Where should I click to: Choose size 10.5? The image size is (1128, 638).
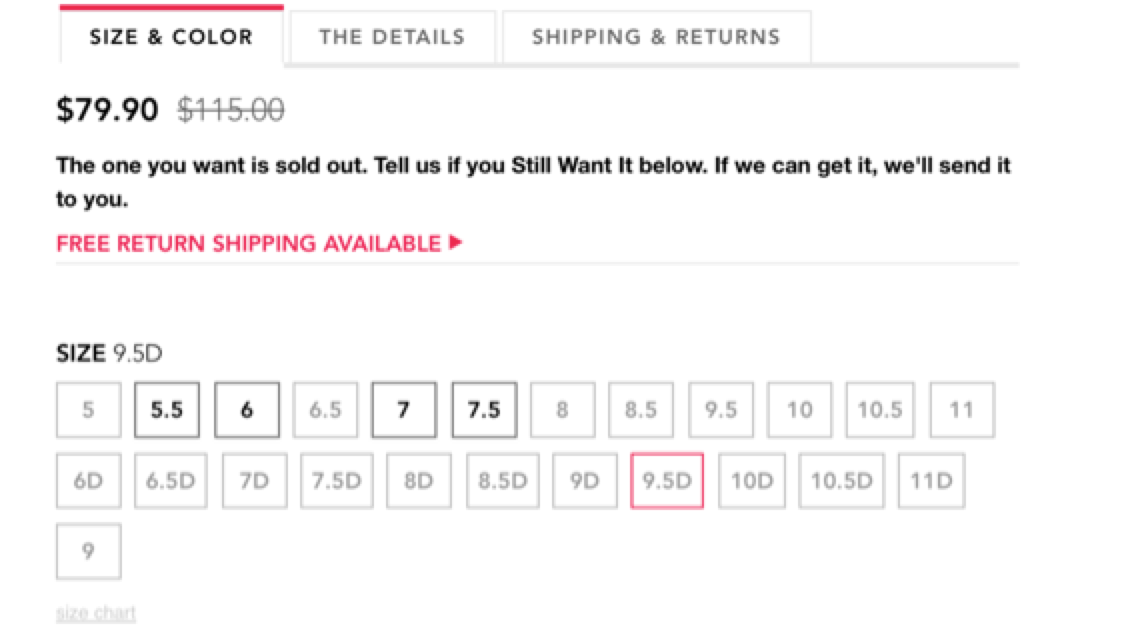click(x=880, y=410)
